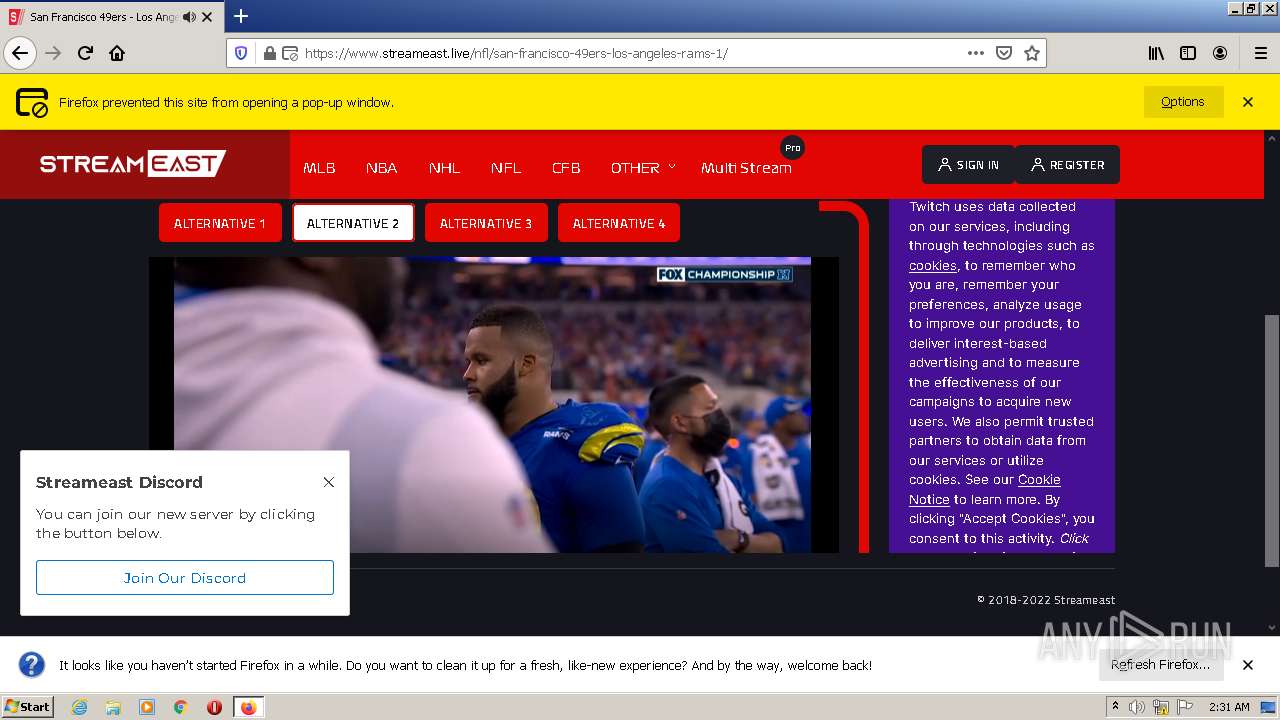Viewport: 1280px width, 720px height.
Task: Open the NHL section
Action: tap(444, 168)
